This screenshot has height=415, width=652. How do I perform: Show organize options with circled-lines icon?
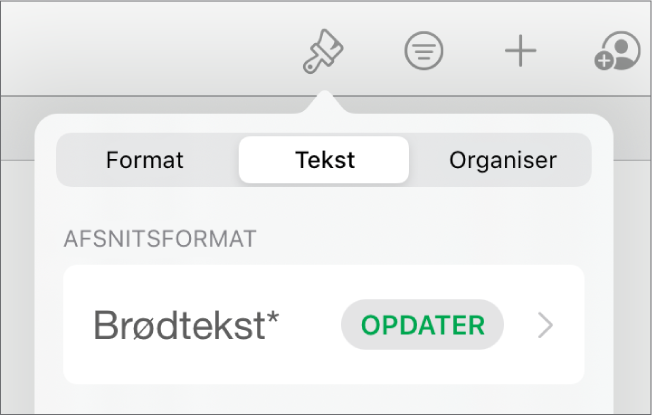point(423,52)
